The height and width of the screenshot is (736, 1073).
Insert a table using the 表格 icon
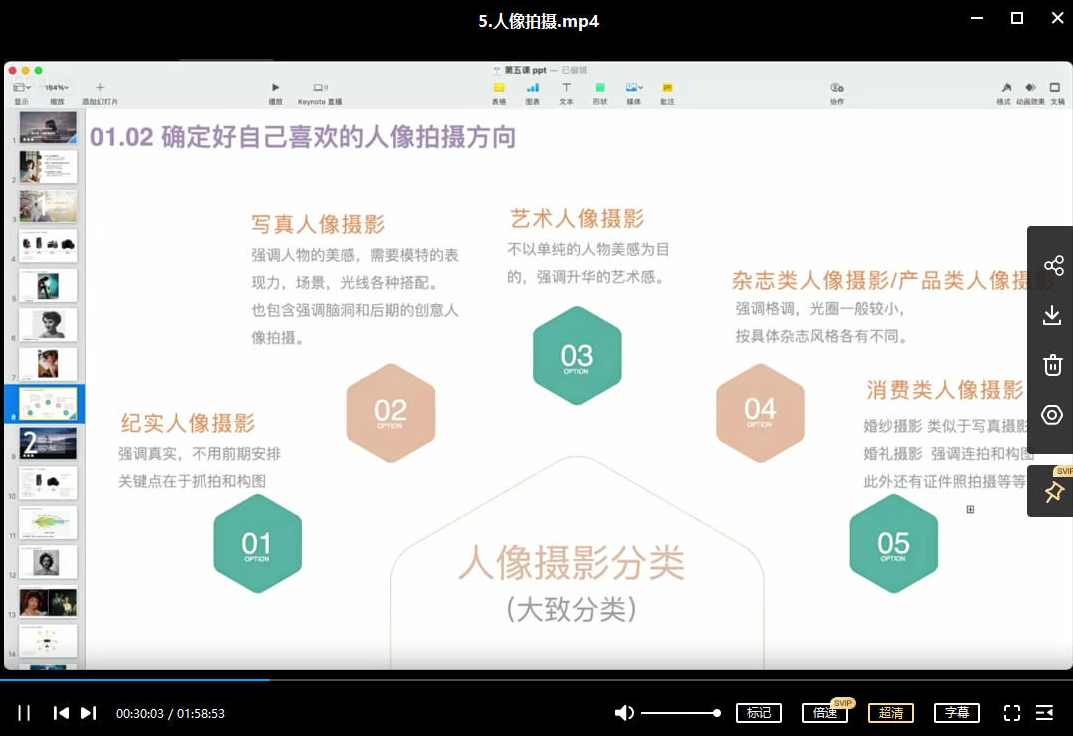(500, 88)
